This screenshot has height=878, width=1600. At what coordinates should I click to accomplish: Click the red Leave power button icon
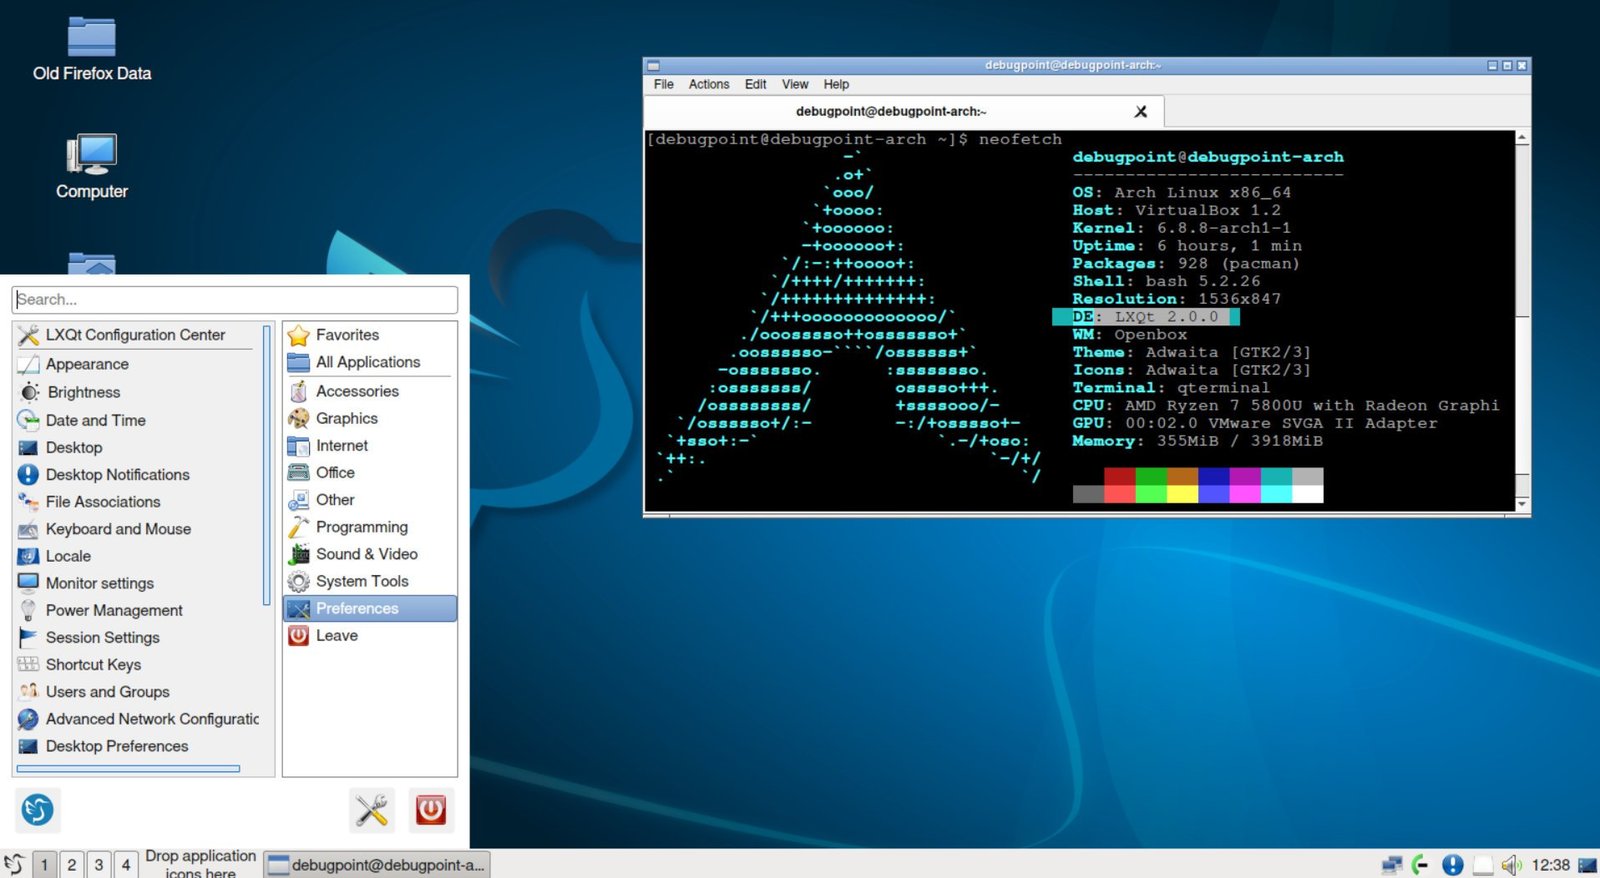click(x=431, y=809)
